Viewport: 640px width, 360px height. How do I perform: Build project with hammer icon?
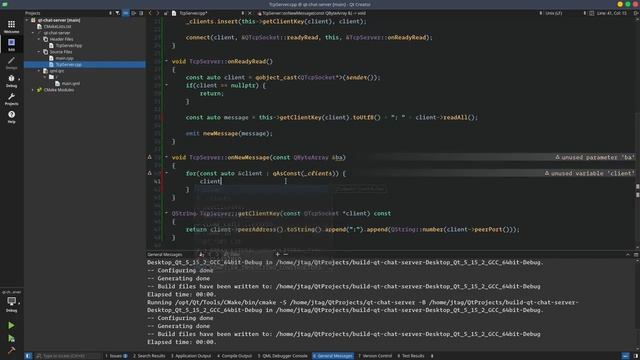[x=11, y=350]
